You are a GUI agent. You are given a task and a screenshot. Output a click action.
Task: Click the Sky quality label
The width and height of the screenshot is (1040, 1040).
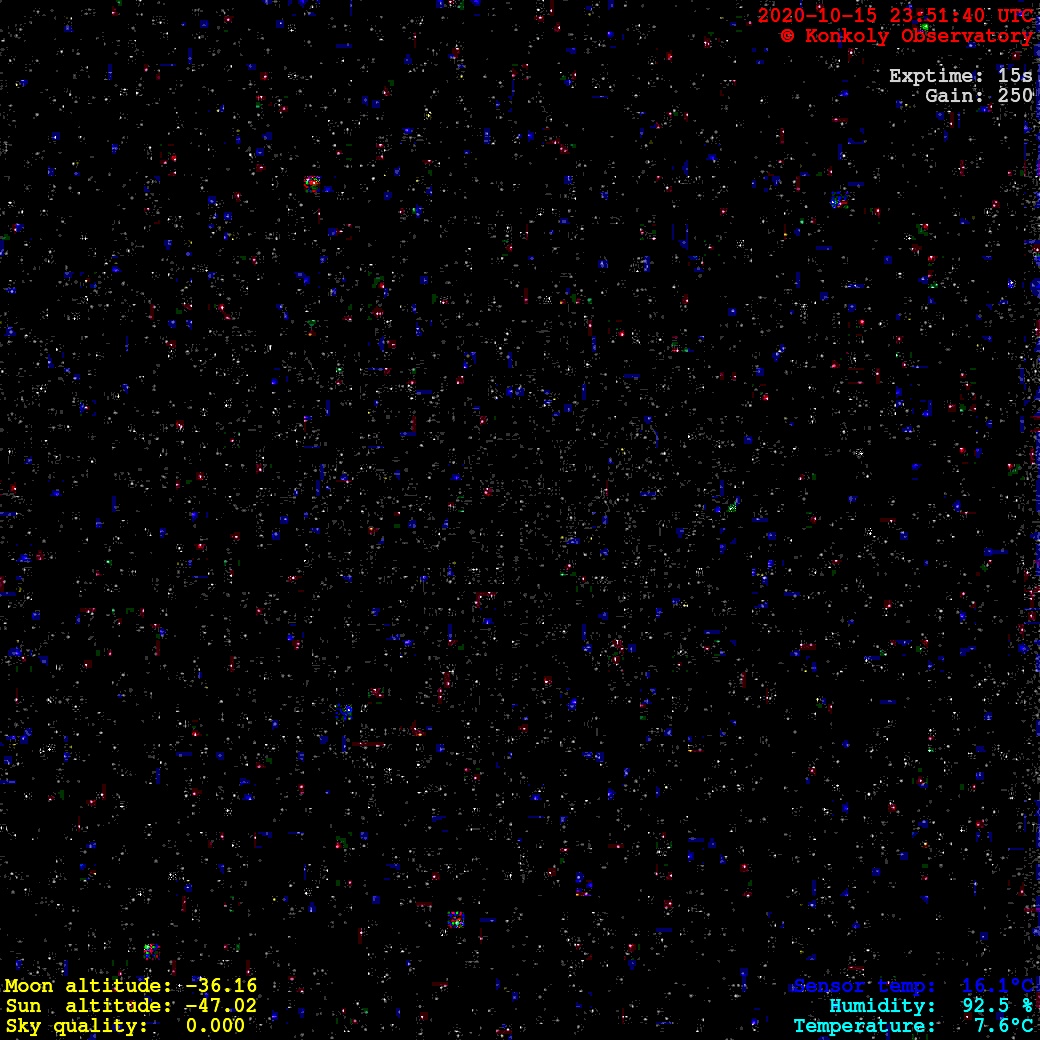[76, 1026]
